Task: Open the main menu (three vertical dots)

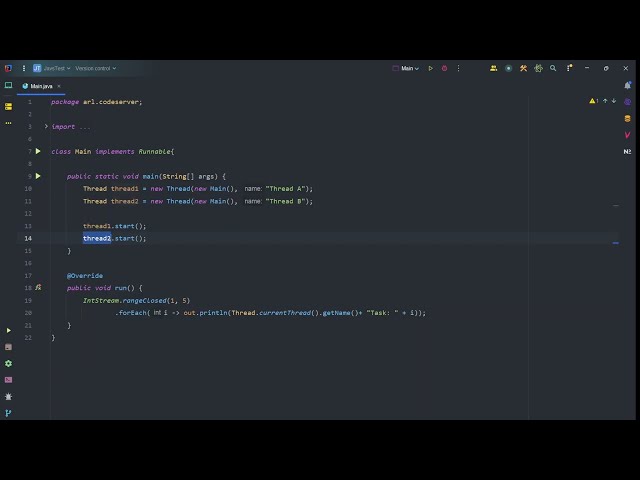Action: [x=24, y=68]
